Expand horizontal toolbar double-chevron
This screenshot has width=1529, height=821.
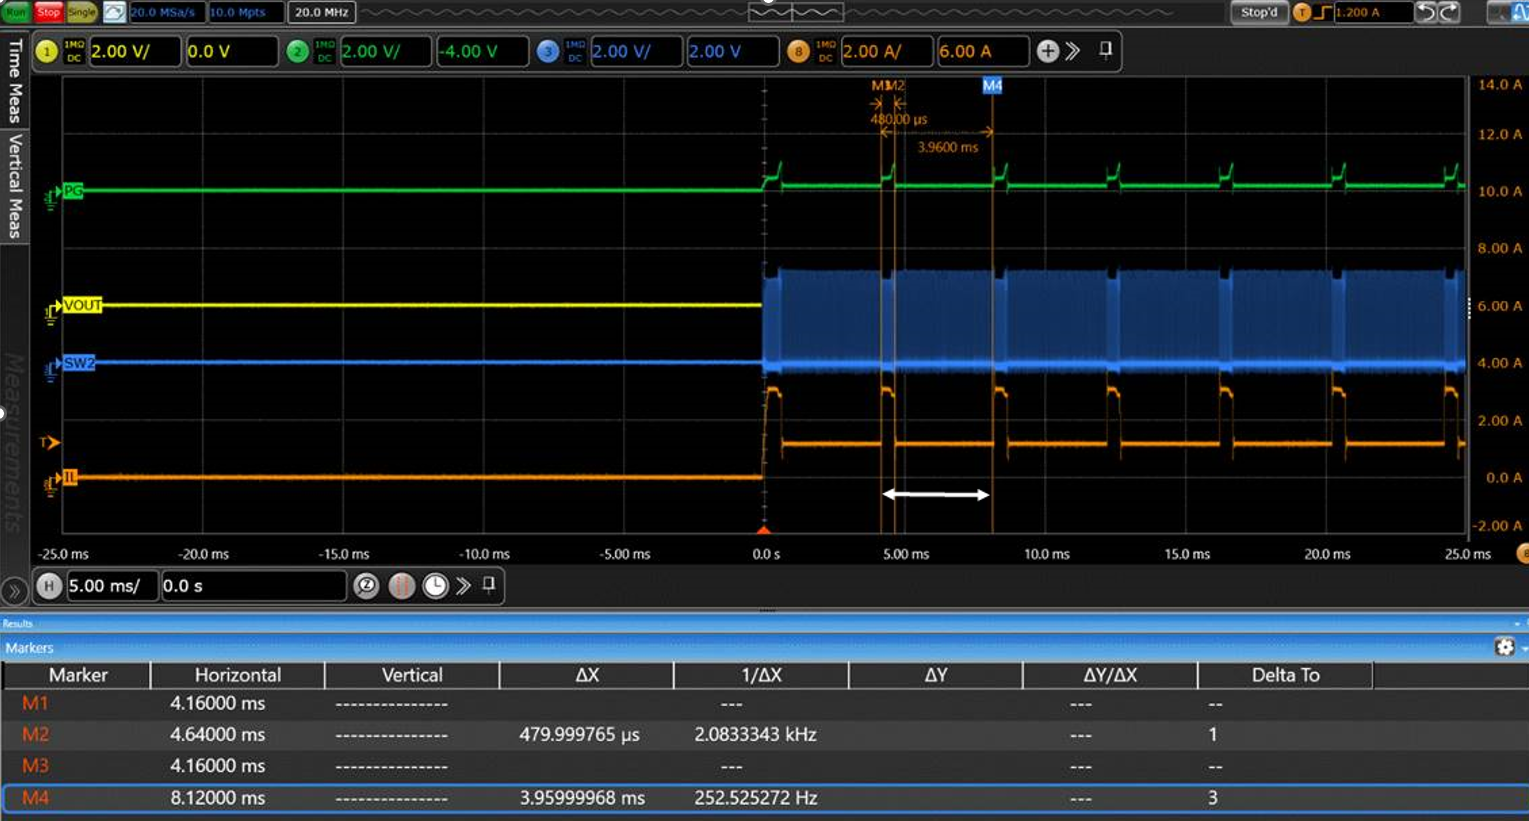(463, 586)
